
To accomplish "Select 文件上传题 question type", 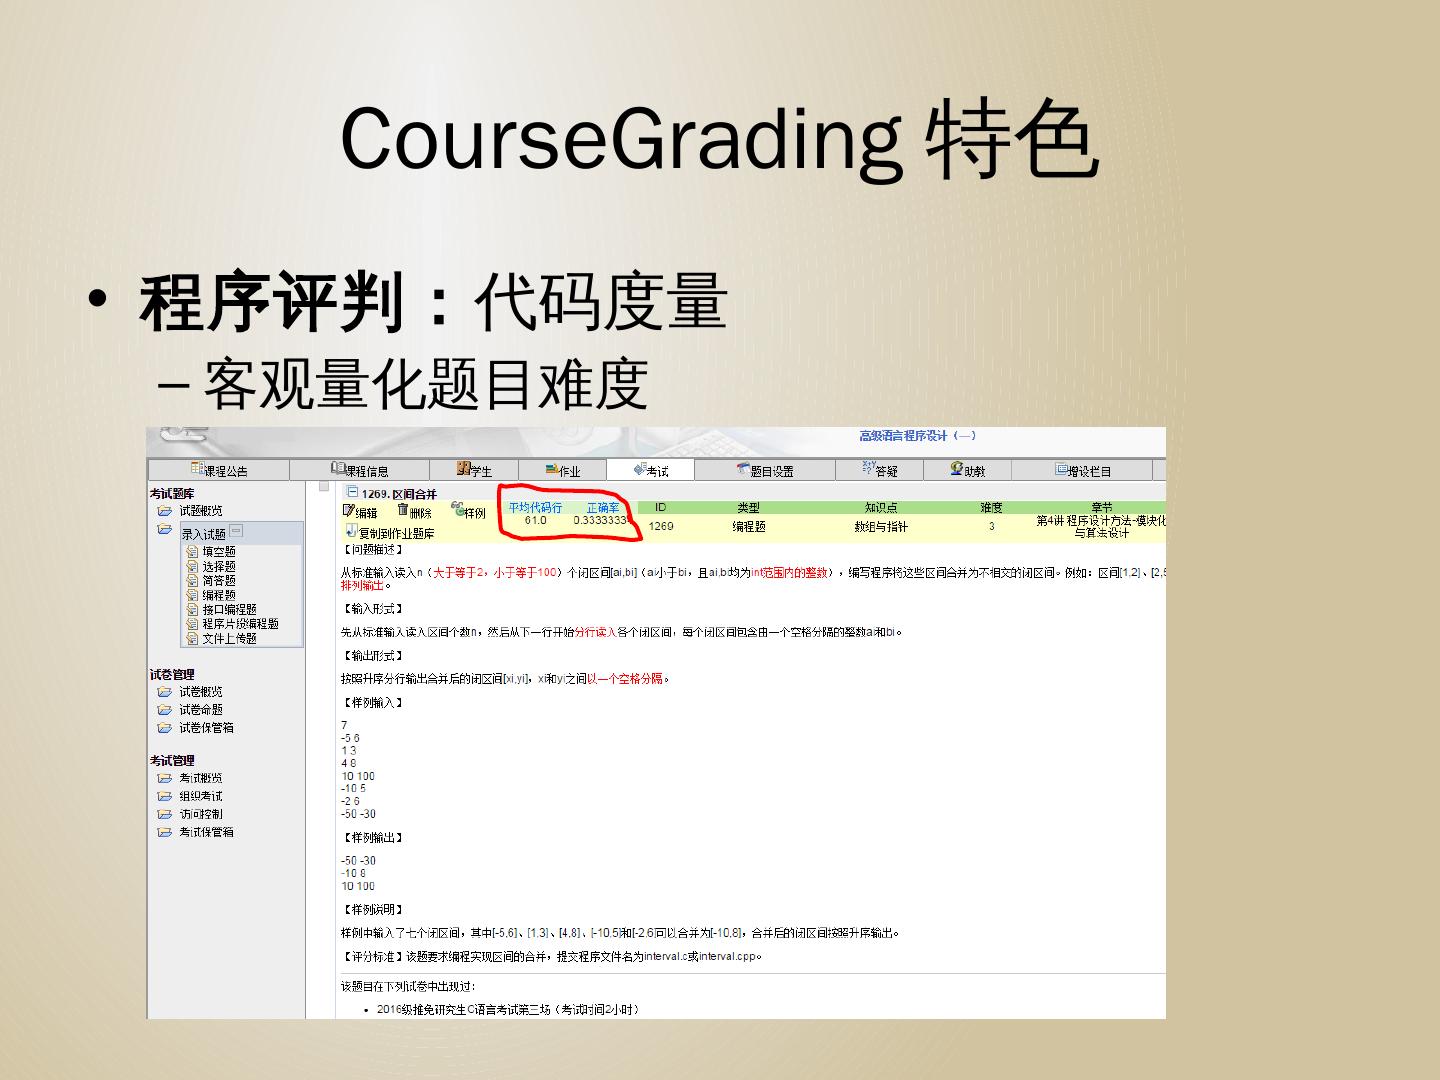I will (x=229, y=638).
